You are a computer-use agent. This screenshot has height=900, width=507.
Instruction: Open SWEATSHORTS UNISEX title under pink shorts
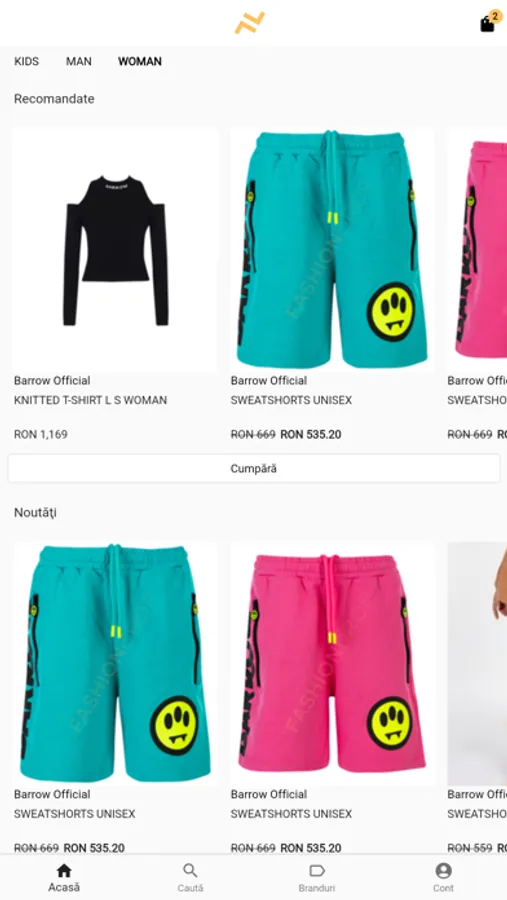click(291, 814)
